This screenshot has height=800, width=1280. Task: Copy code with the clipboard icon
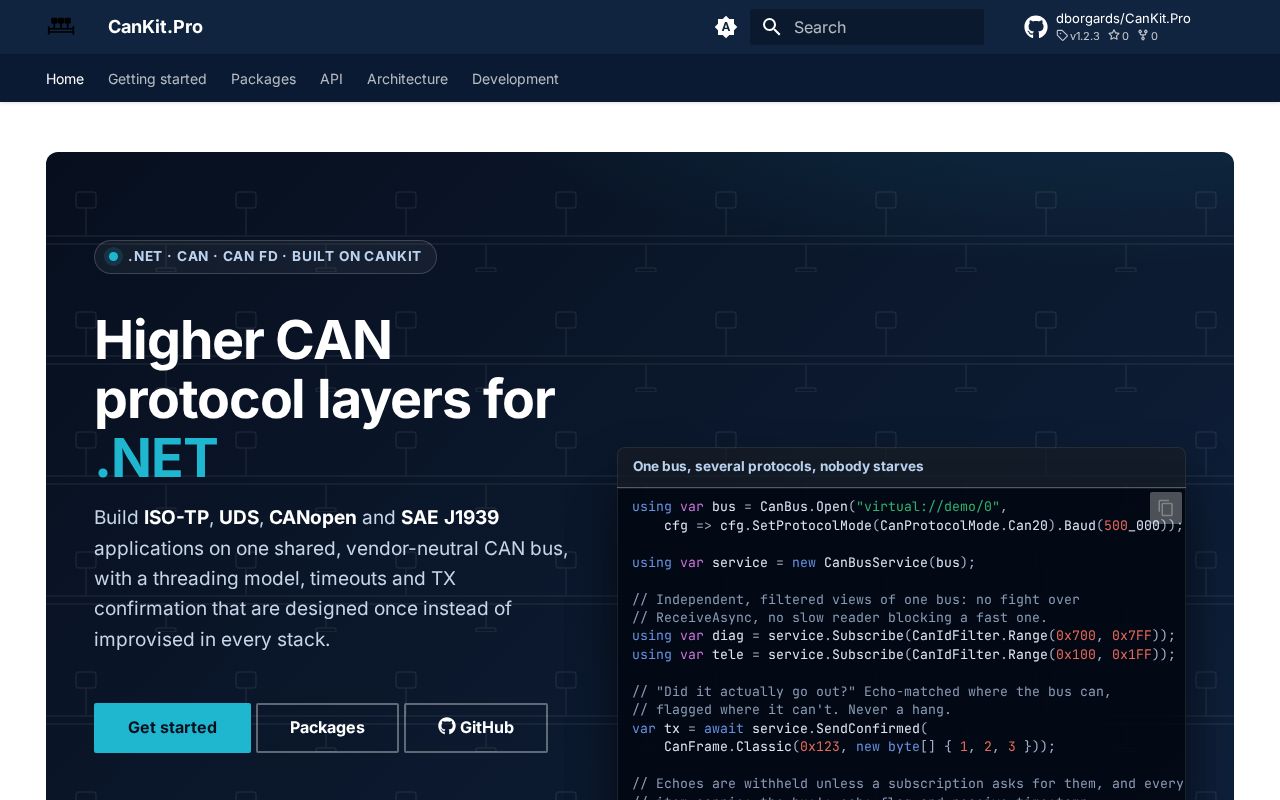click(x=1165, y=508)
